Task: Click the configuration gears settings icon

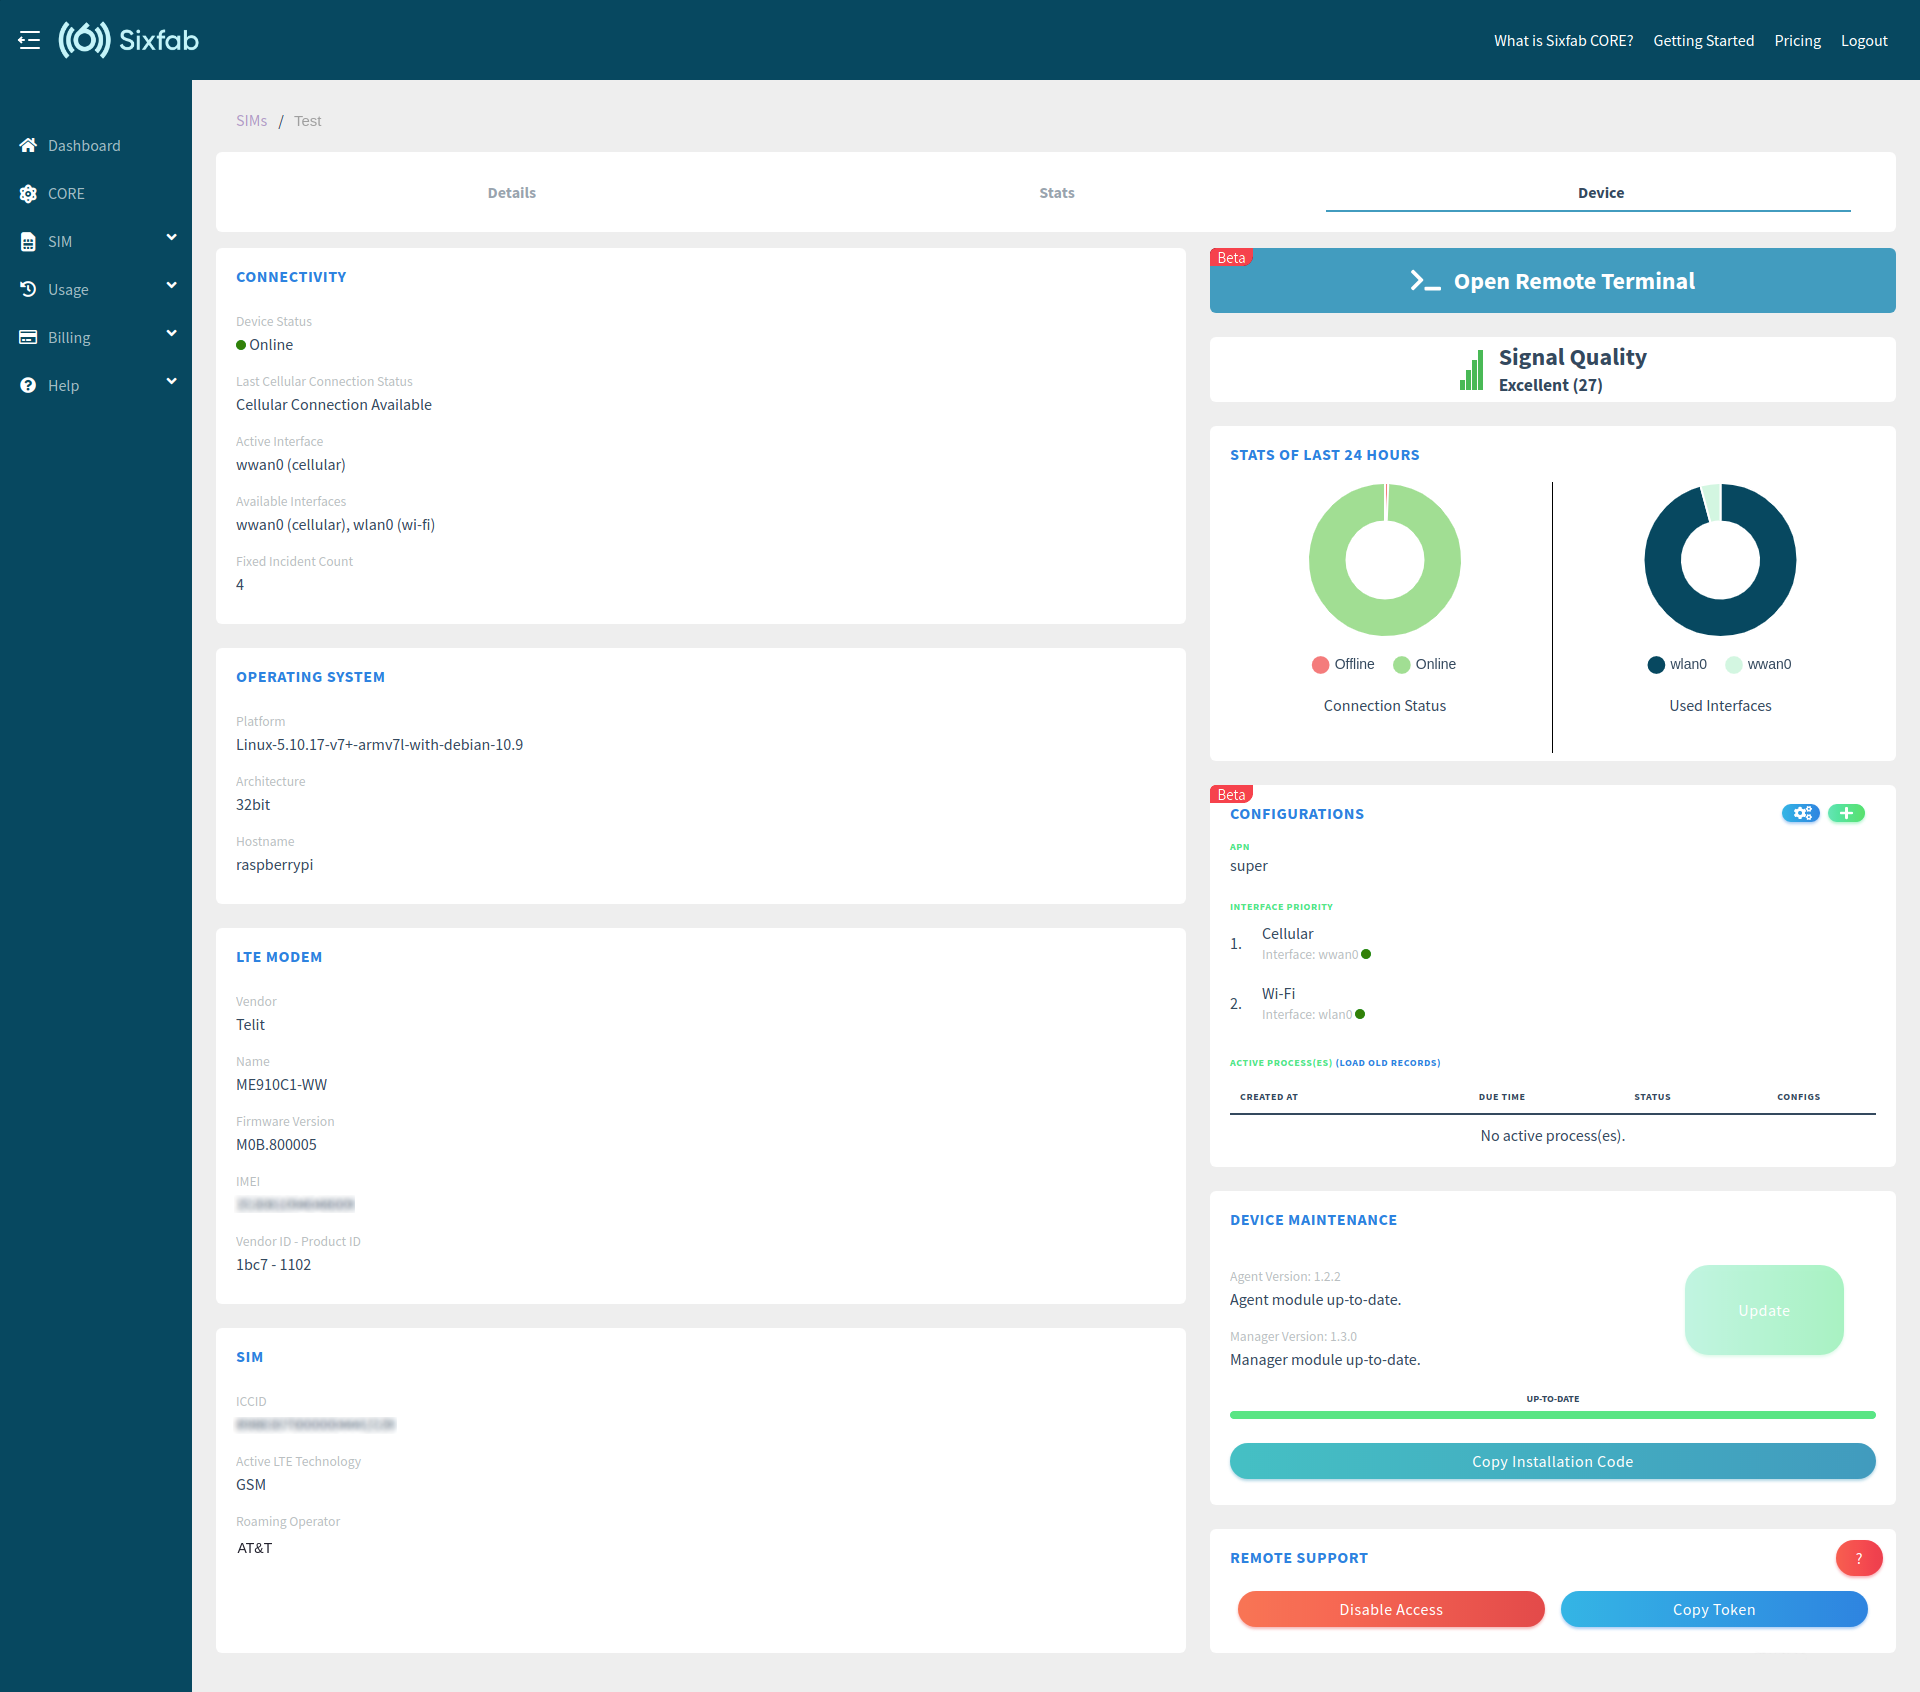Action: pos(1800,813)
